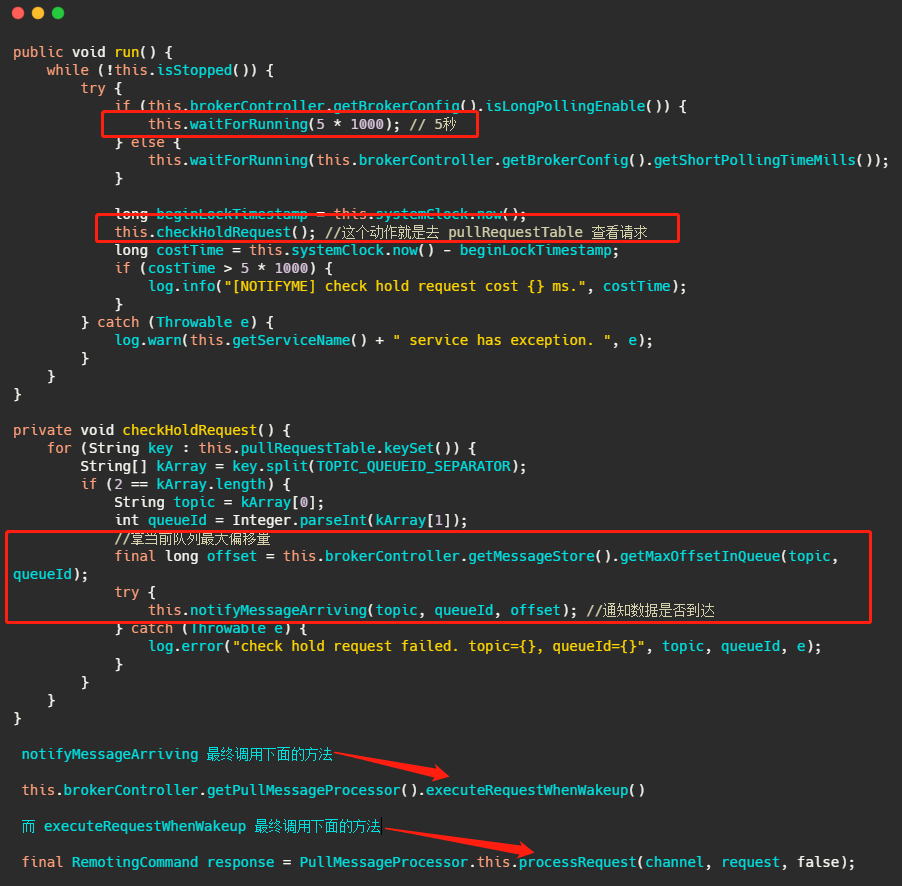Click the log.error "check hold request failed." line
902x886 pixels.
tap(485, 646)
